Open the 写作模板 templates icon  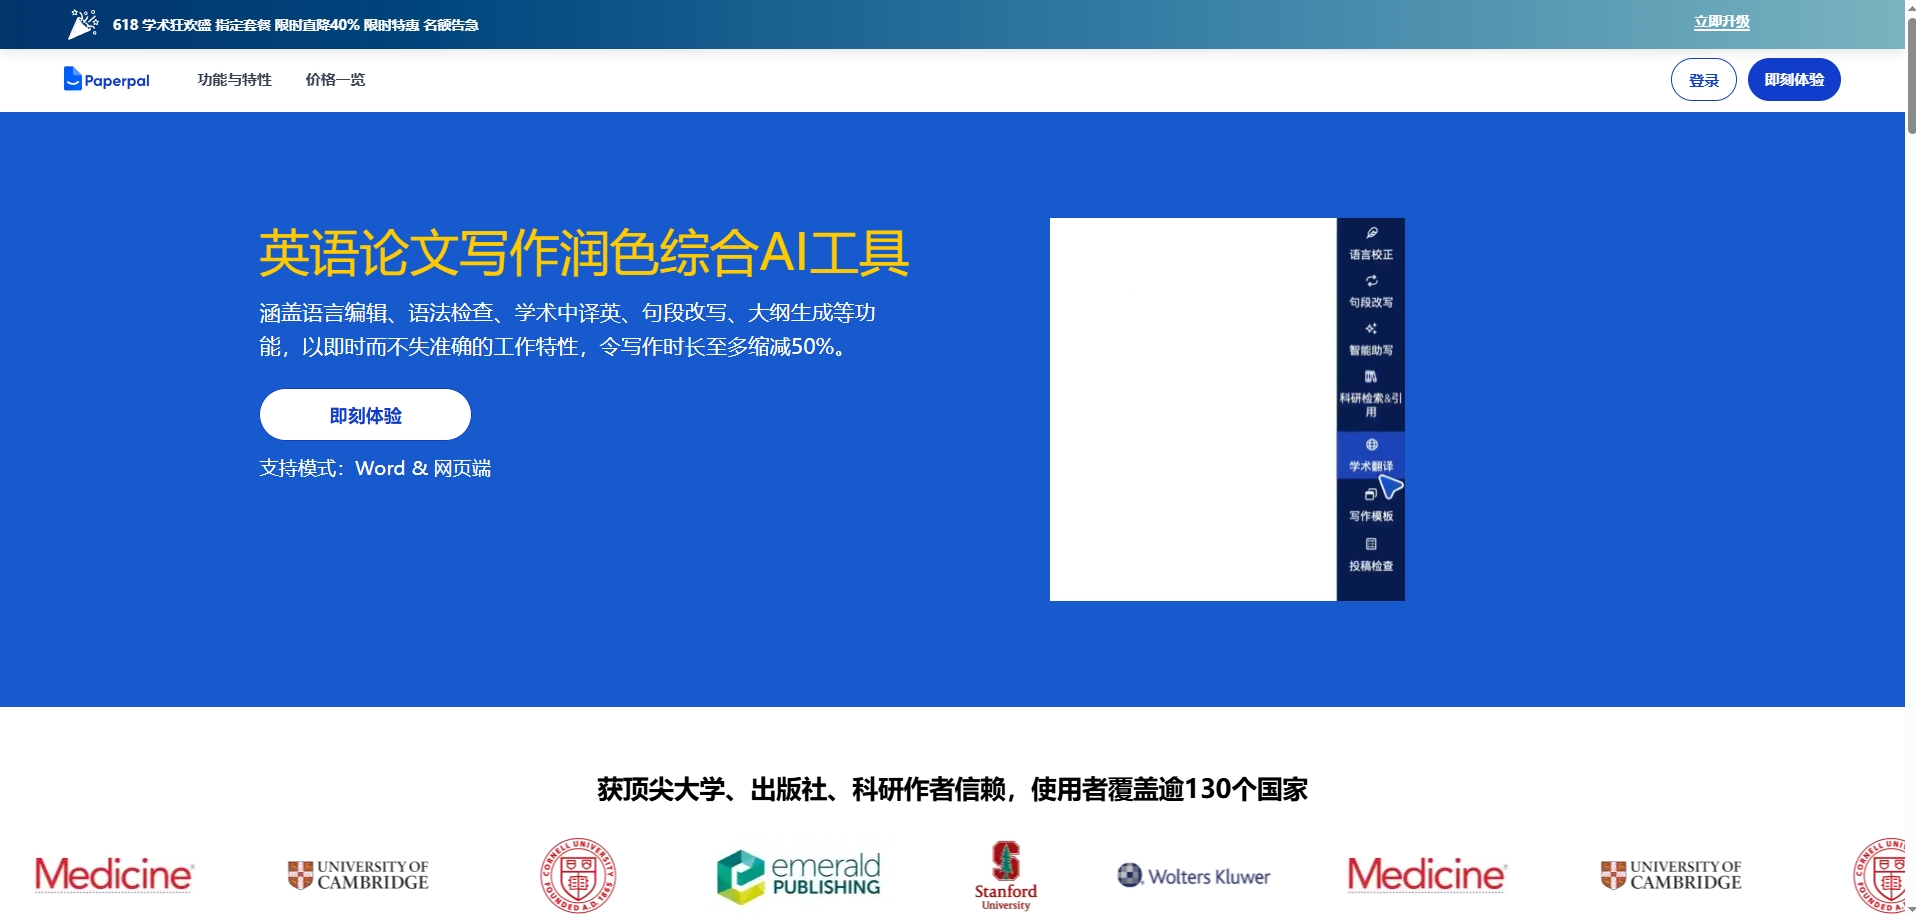click(x=1370, y=494)
